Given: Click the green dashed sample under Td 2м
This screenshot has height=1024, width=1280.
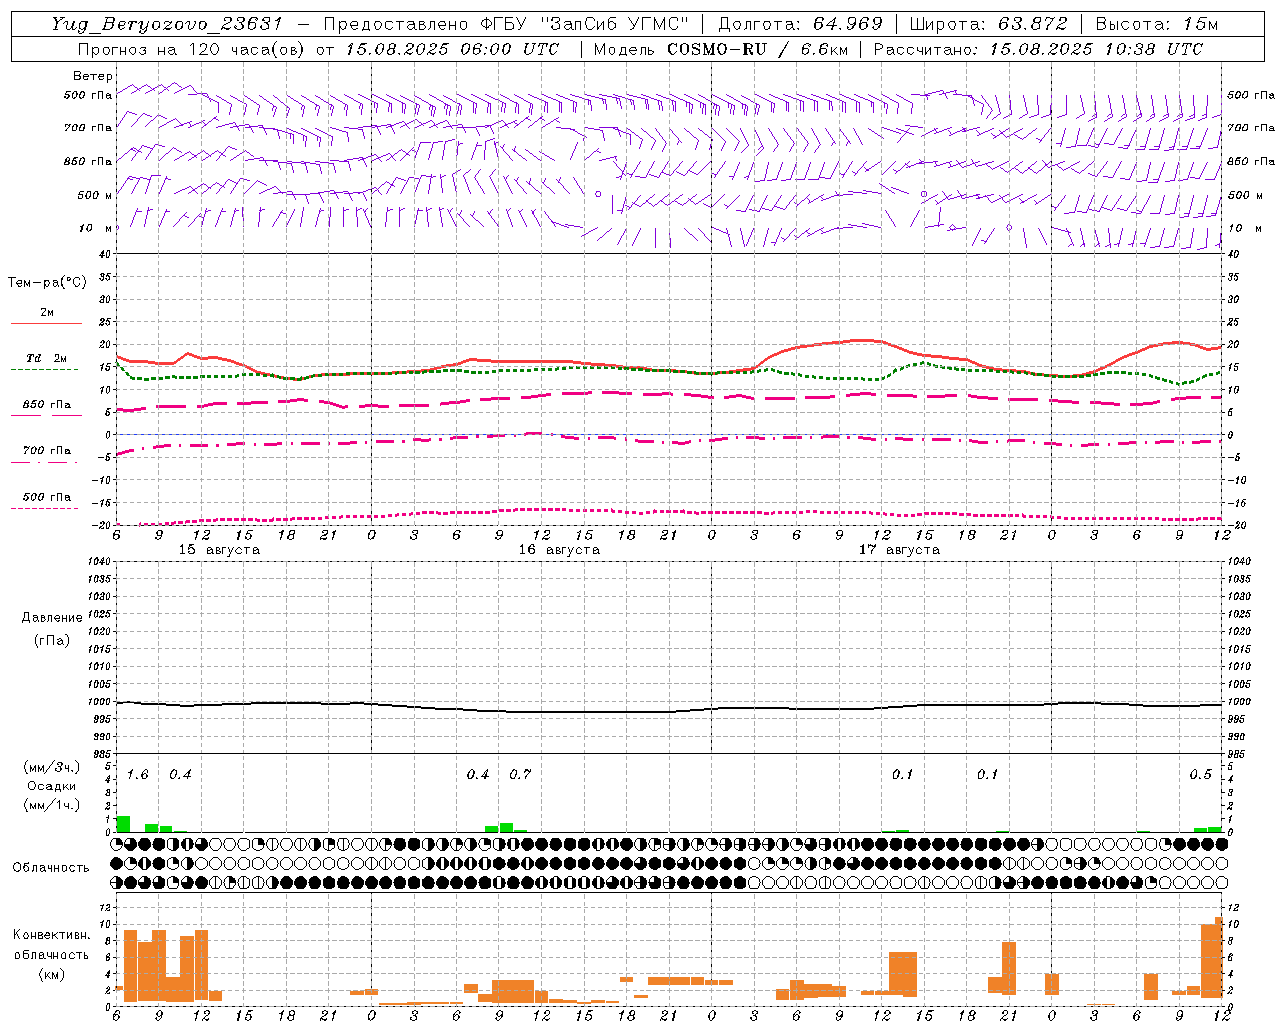Looking at the screenshot, I should tap(44, 369).
